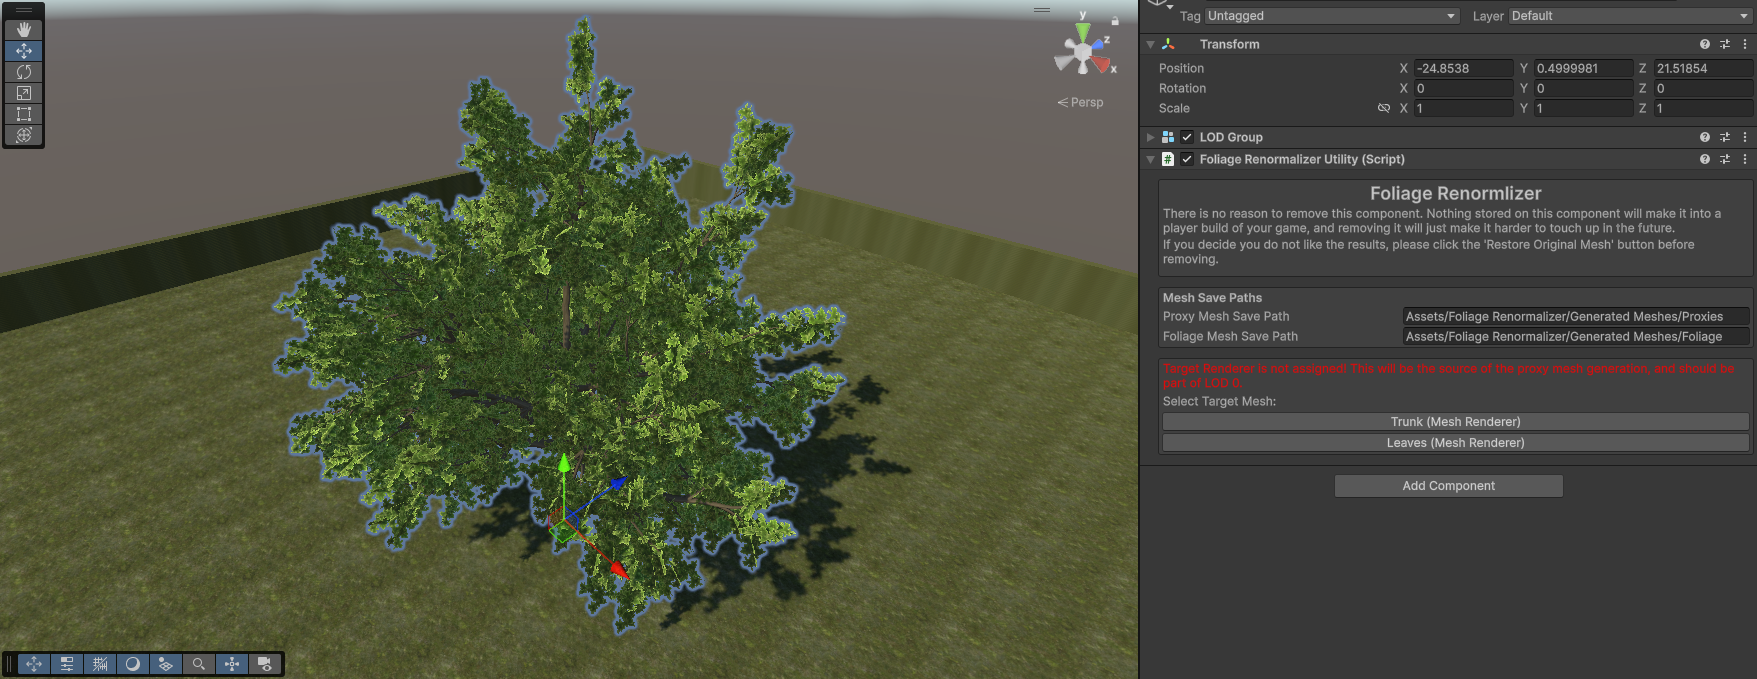Toggle the grid snapping overlay icon
This screenshot has width=1757, height=679.
pos(100,664)
